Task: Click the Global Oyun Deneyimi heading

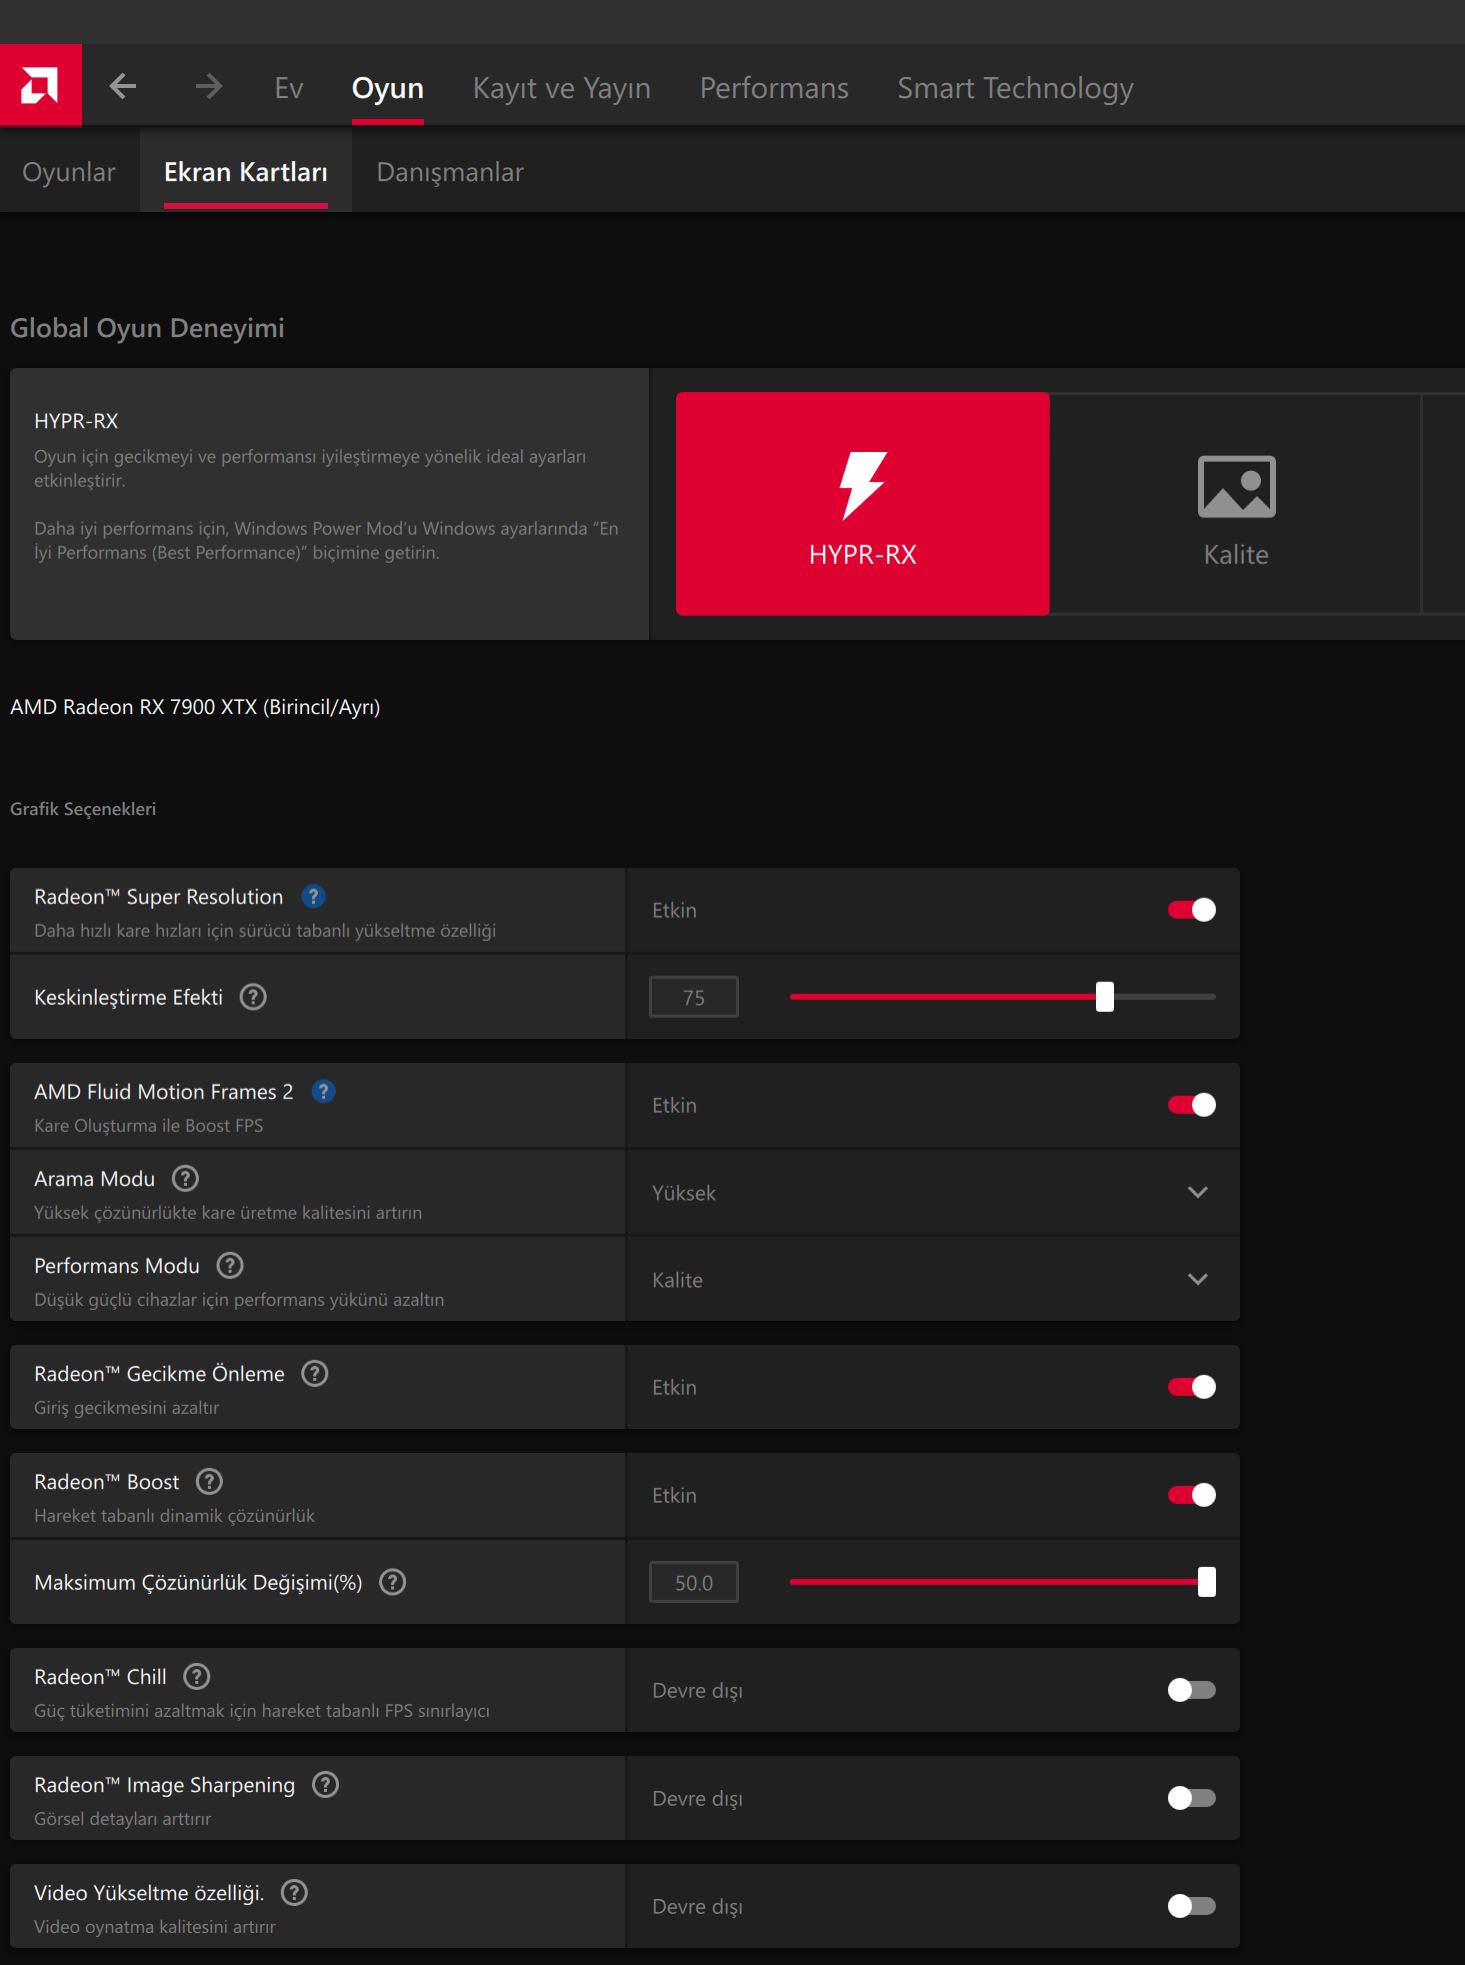Action: (147, 328)
